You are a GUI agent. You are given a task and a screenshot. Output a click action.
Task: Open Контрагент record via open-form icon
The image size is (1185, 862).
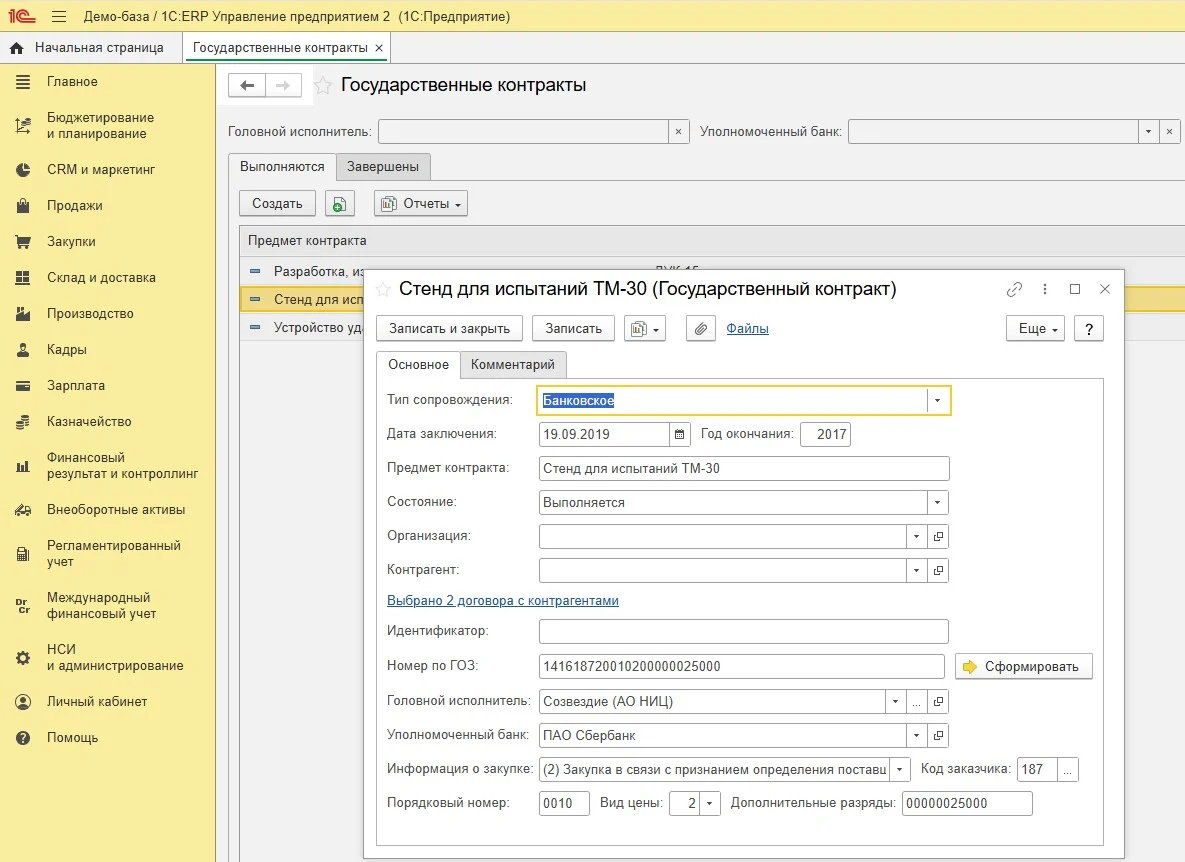pos(938,570)
